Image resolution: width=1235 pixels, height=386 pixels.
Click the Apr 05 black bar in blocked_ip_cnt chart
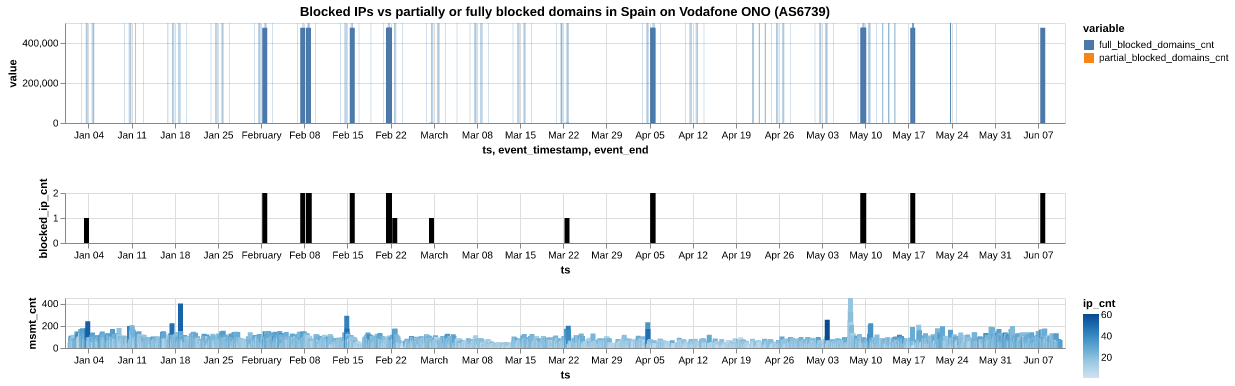click(x=652, y=218)
